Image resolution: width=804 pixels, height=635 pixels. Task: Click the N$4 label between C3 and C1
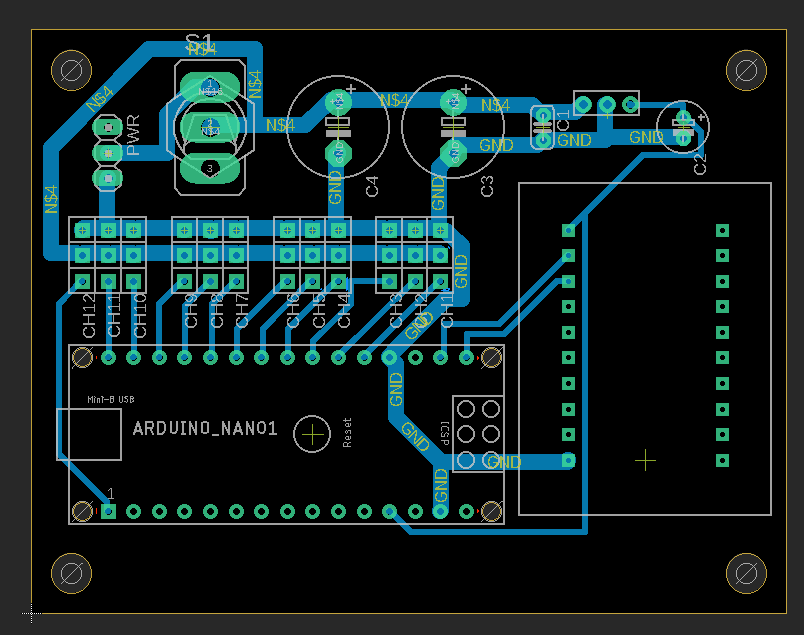pyautogui.click(x=495, y=105)
